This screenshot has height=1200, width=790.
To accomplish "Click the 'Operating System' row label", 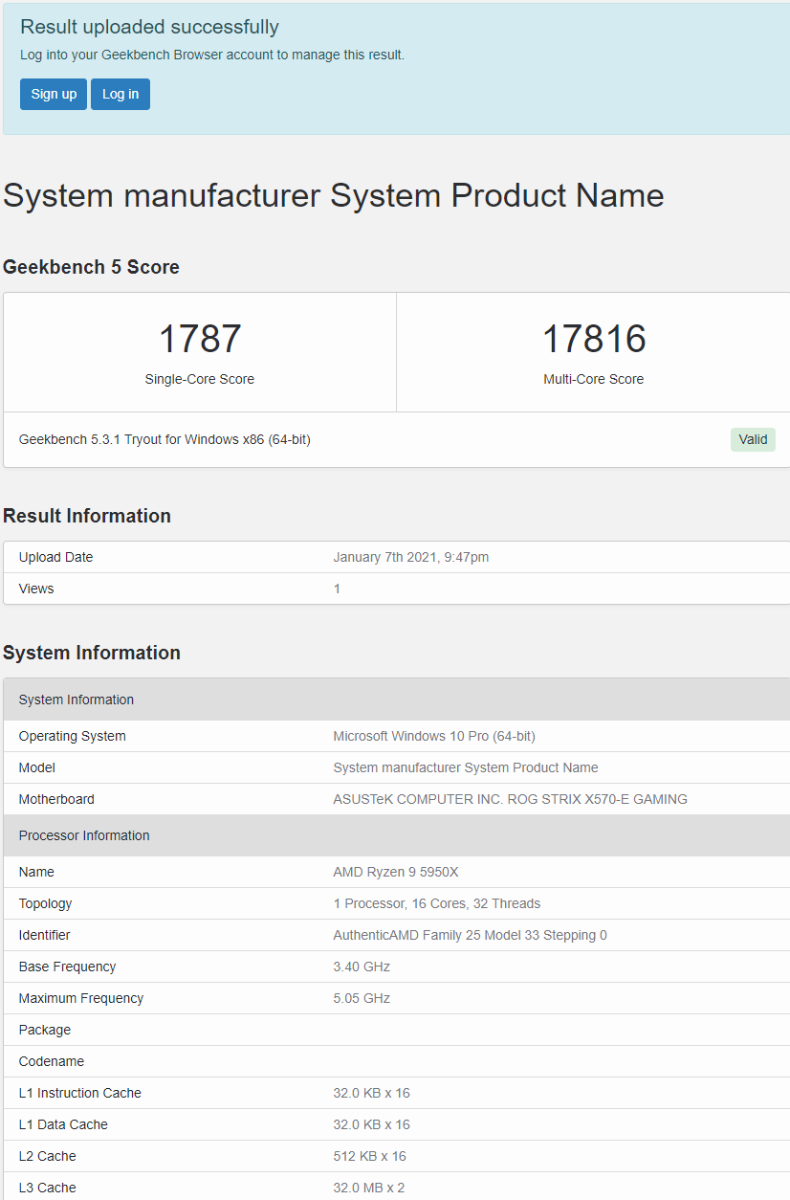I will pyautogui.click(x=72, y=736).
